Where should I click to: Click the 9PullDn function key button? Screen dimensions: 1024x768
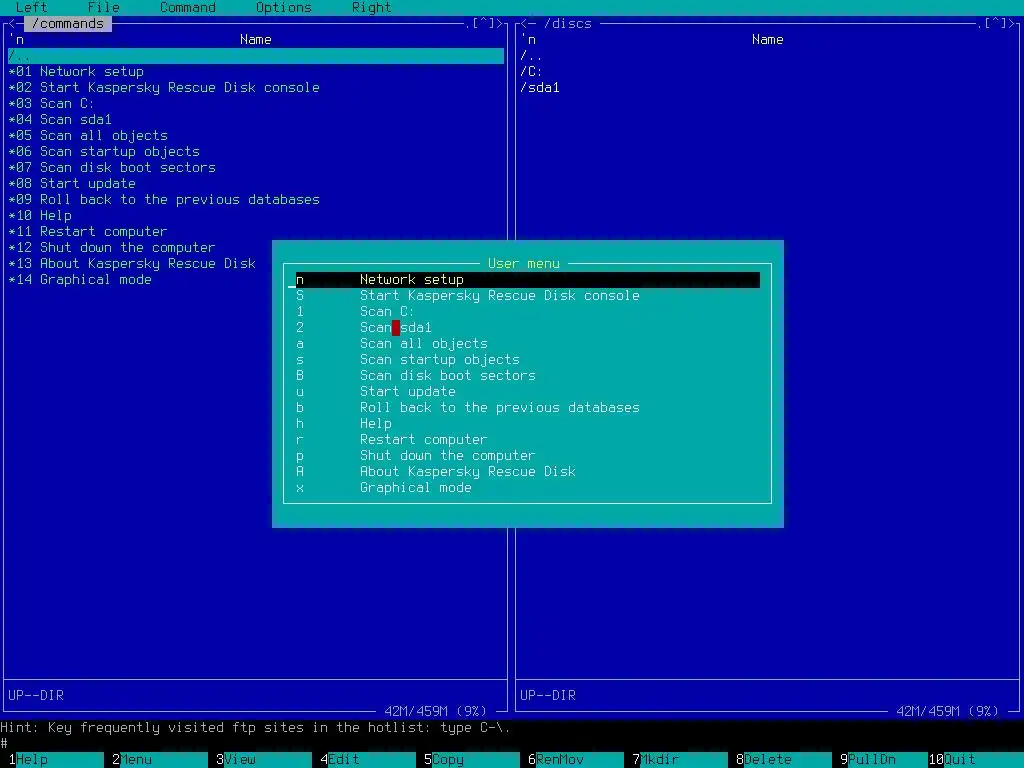pos(884,760)
